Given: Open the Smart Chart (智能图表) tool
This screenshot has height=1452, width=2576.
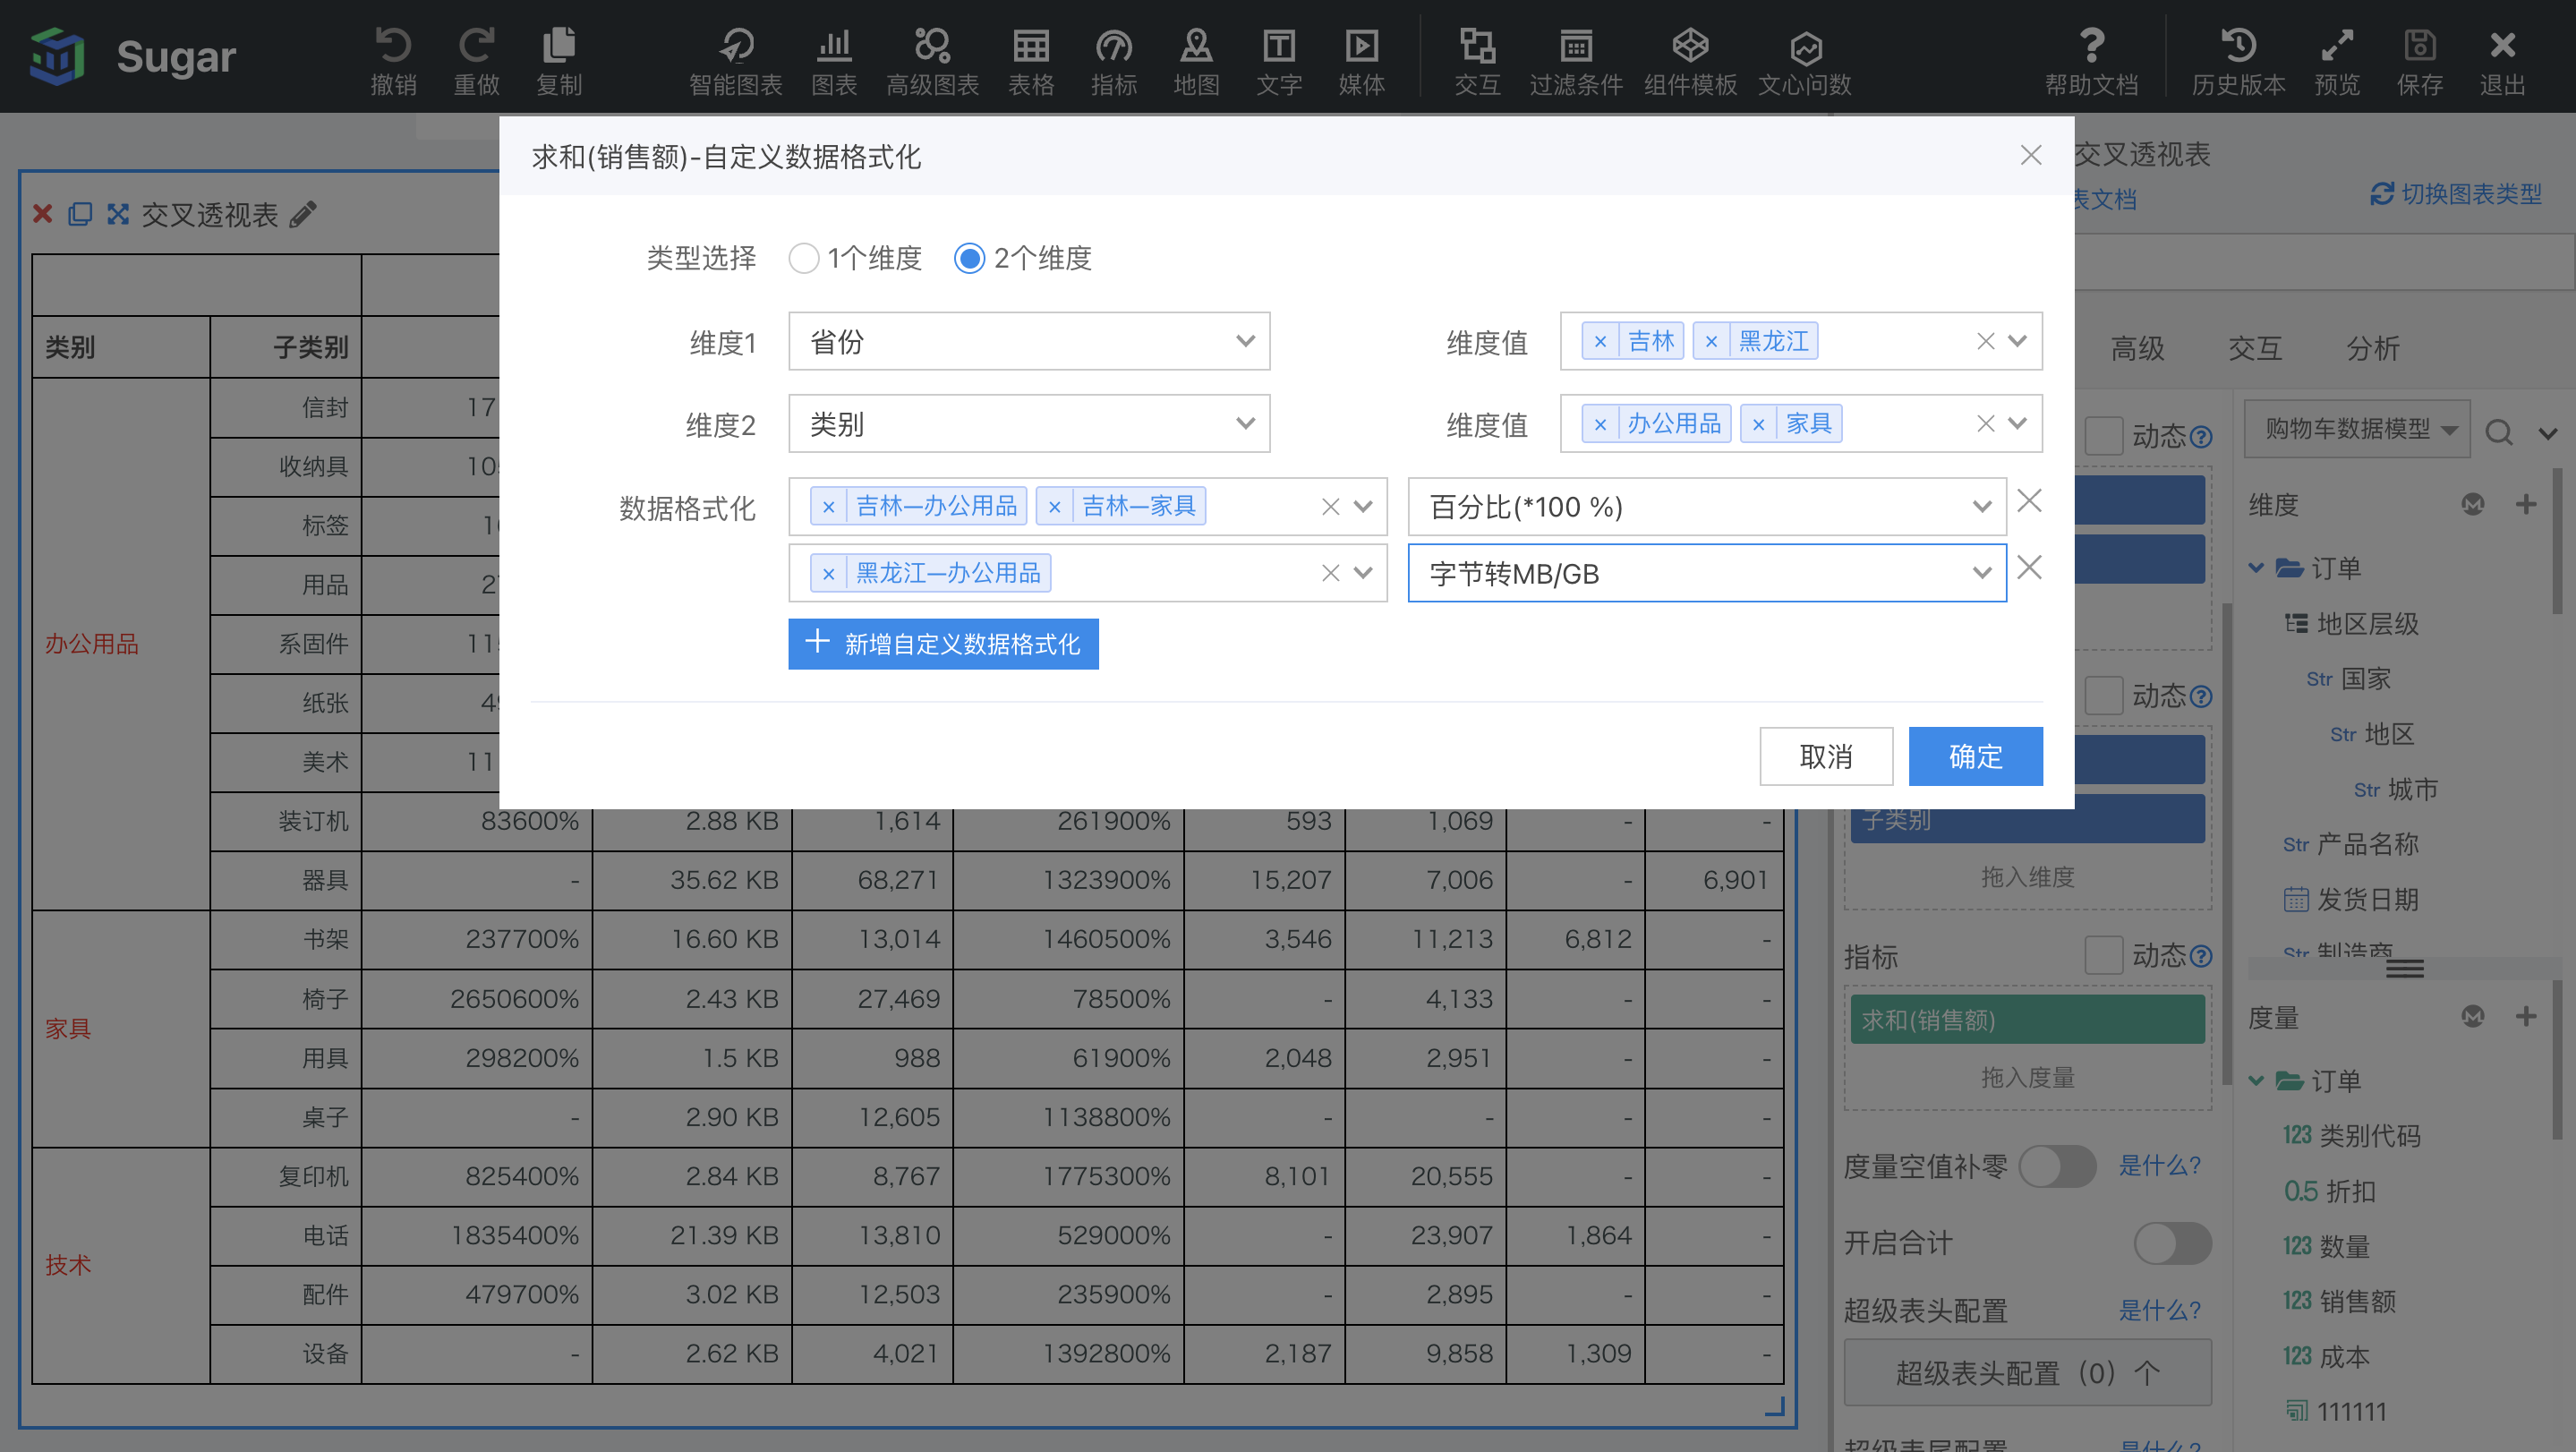Looking at the screenshot, I should tap(735, 60).
